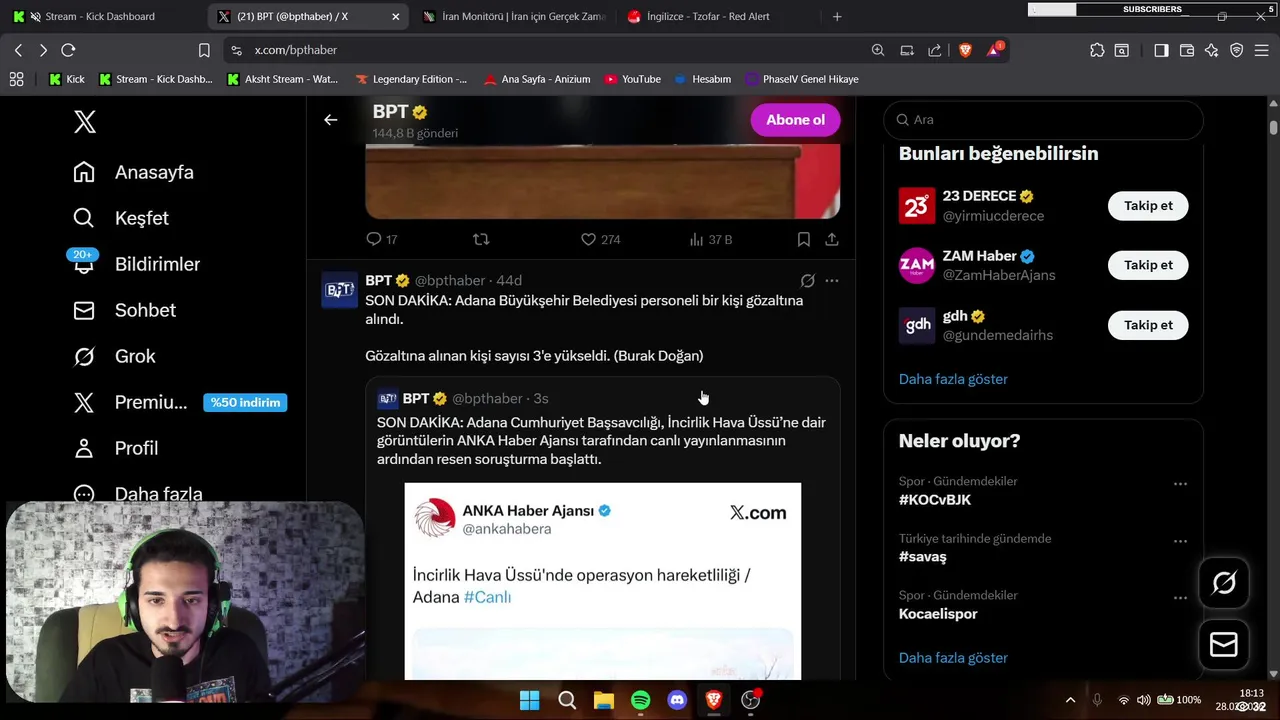This screenshot has width=1280, height=720.
Task: Open Leo AI sparkle icon
Action: tap(1212, 50)
